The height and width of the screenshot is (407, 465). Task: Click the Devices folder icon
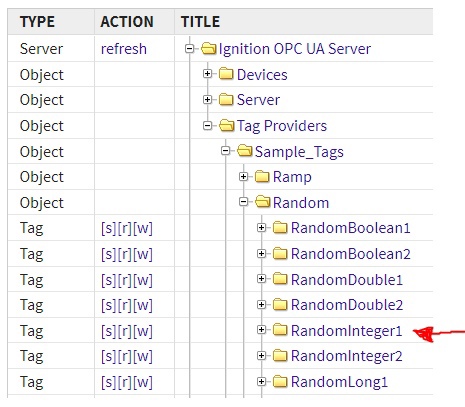point(226,74)
